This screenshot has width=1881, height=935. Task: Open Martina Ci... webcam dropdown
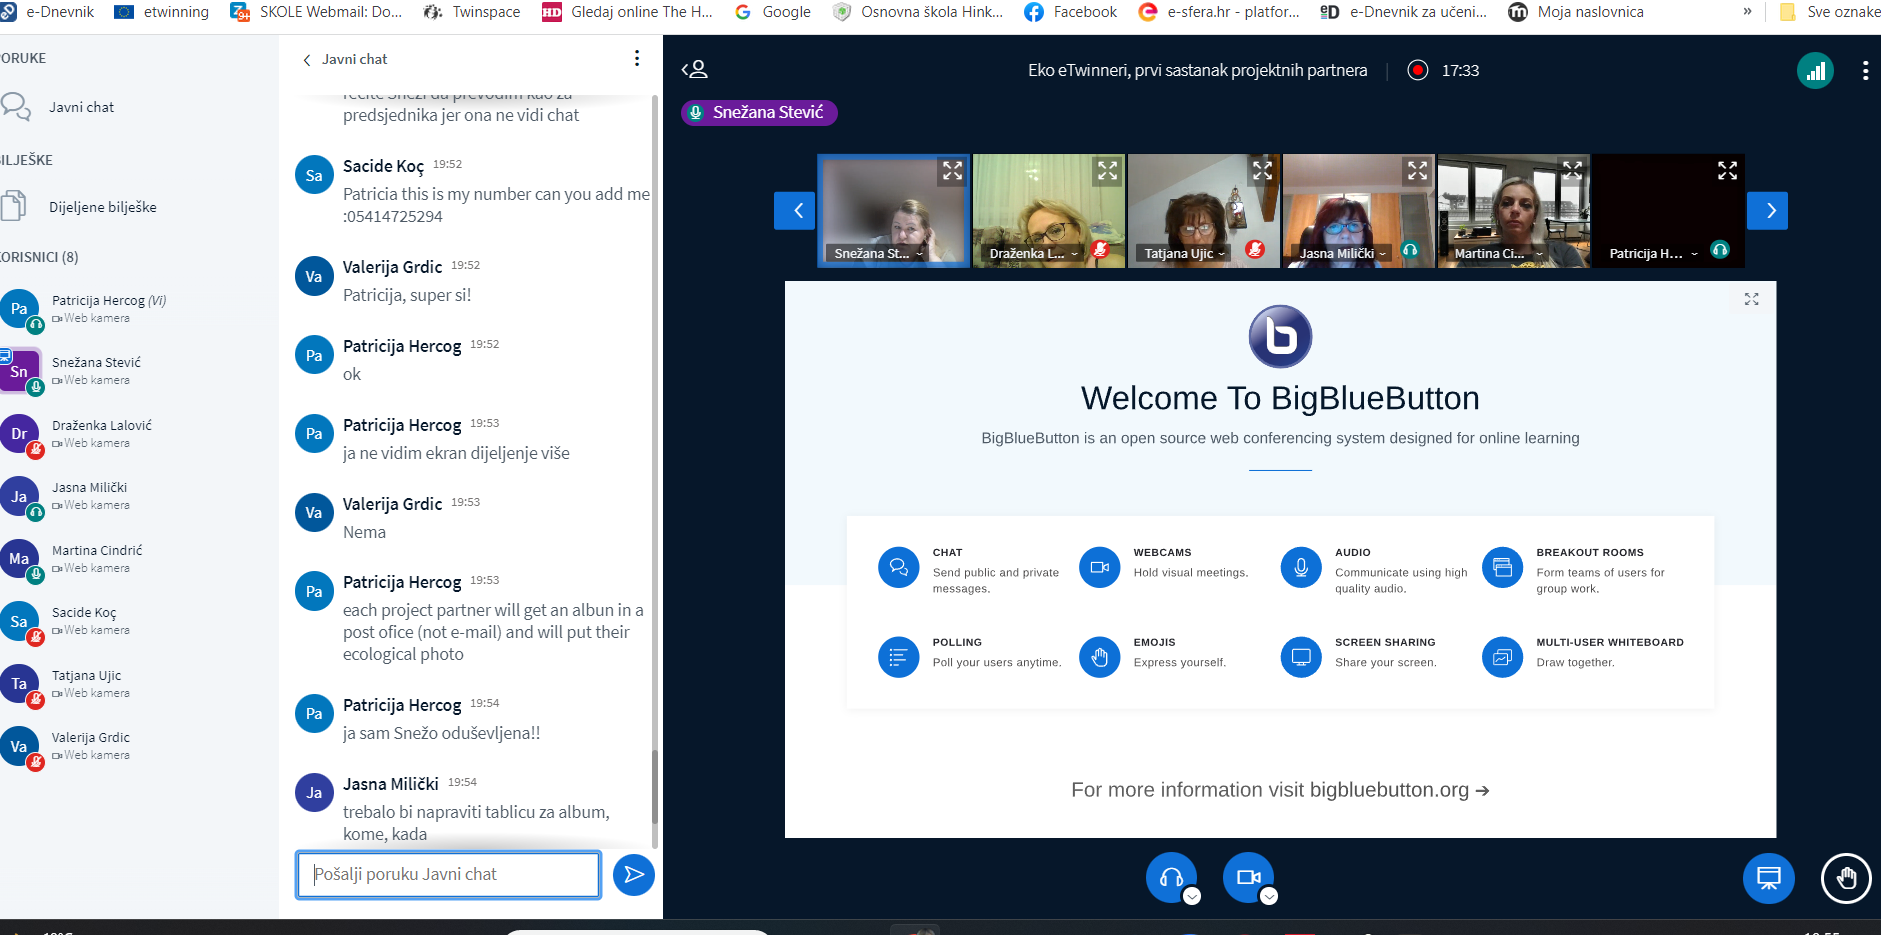(1498, 254)
